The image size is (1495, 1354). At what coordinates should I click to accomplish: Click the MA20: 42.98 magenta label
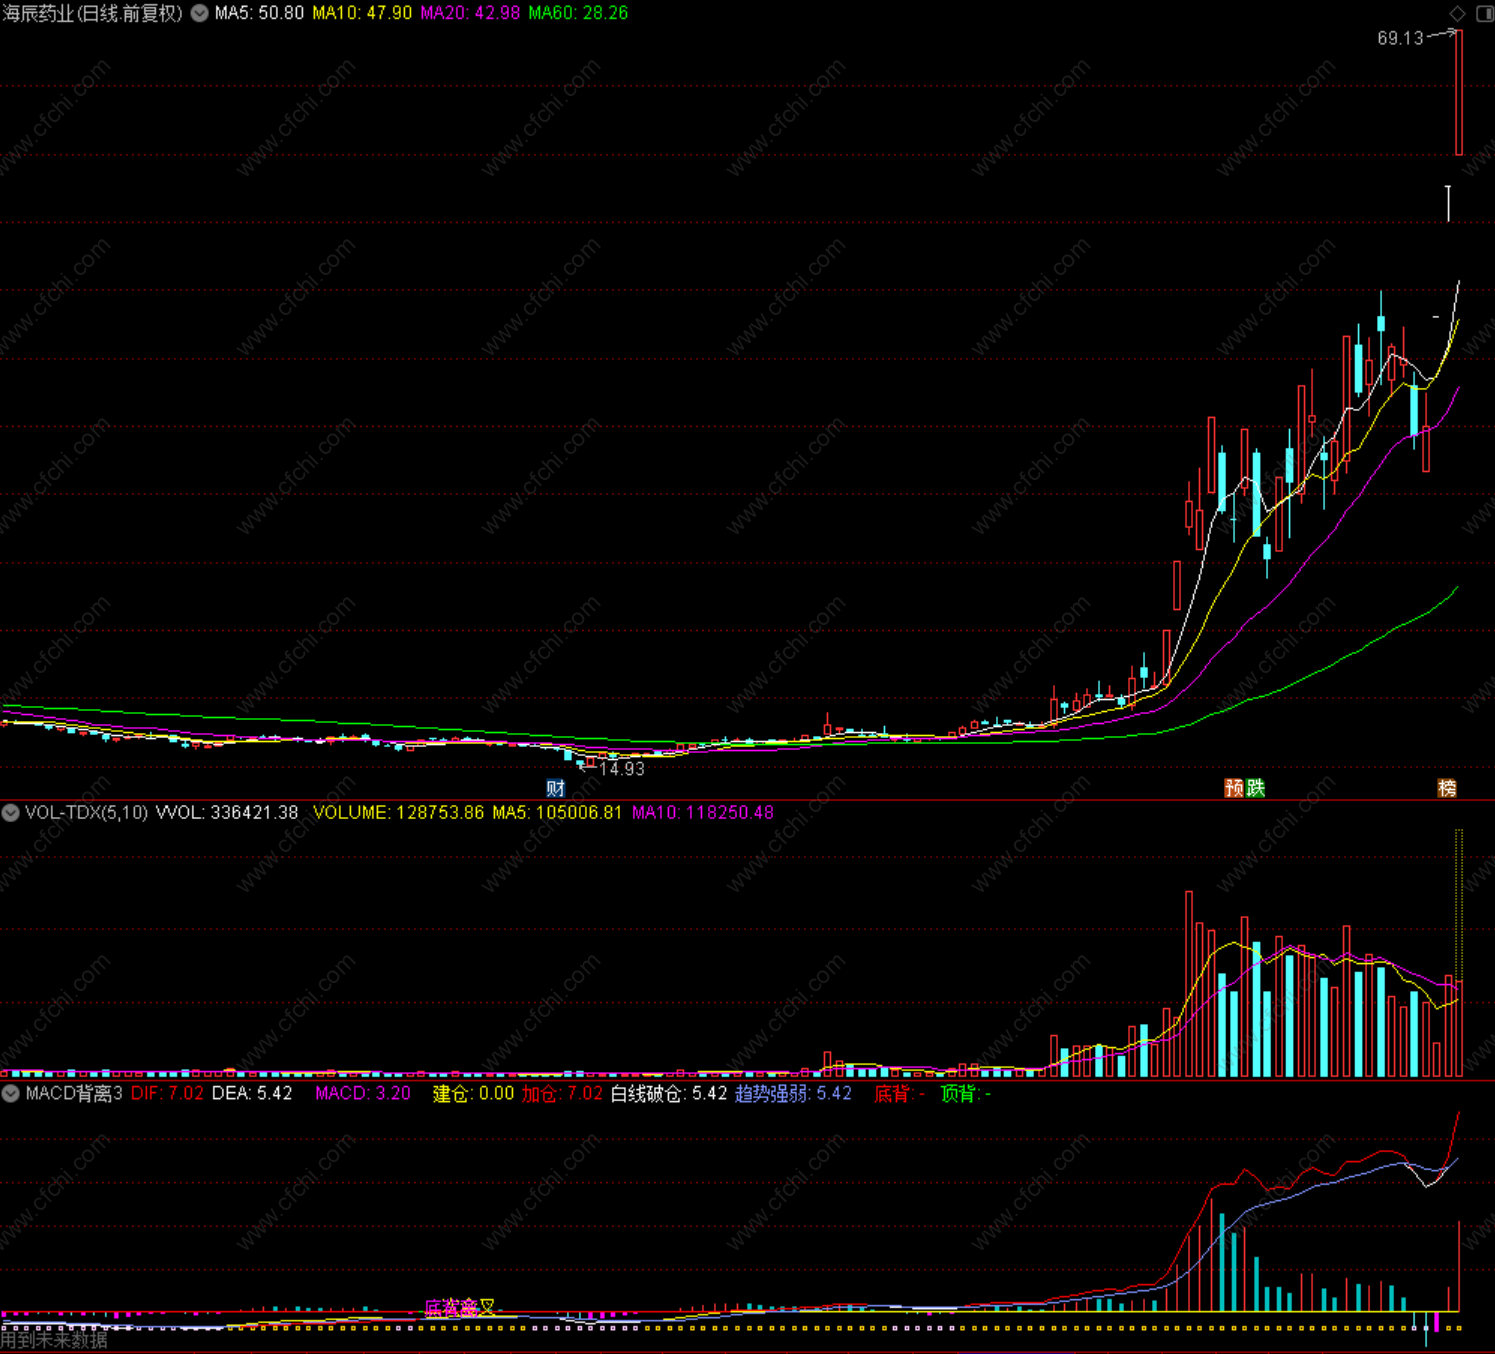[x=470, y=13]
